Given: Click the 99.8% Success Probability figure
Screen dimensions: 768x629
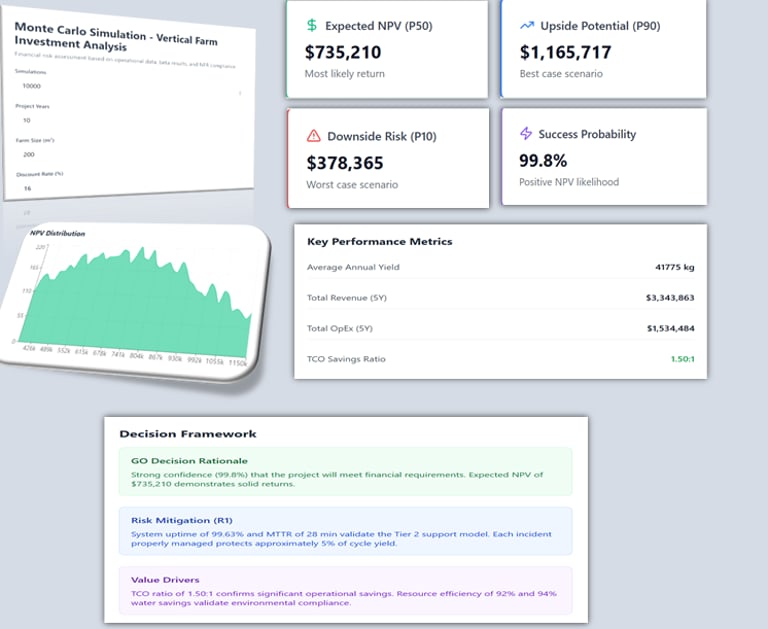Looking at the screenshot, I should tap(543, 161).
